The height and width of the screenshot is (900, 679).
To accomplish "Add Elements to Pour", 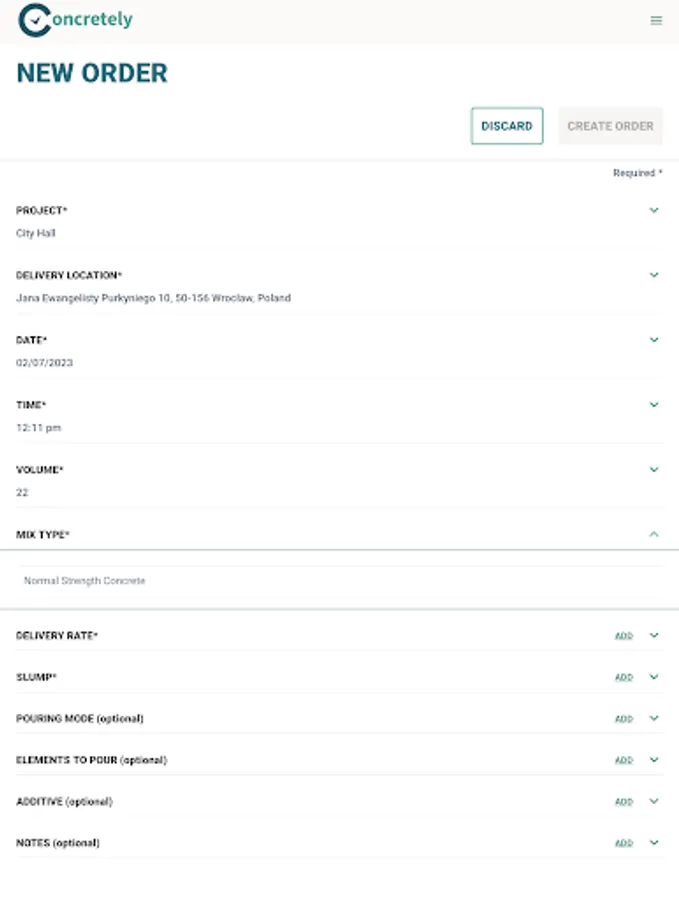I will 624,760.
